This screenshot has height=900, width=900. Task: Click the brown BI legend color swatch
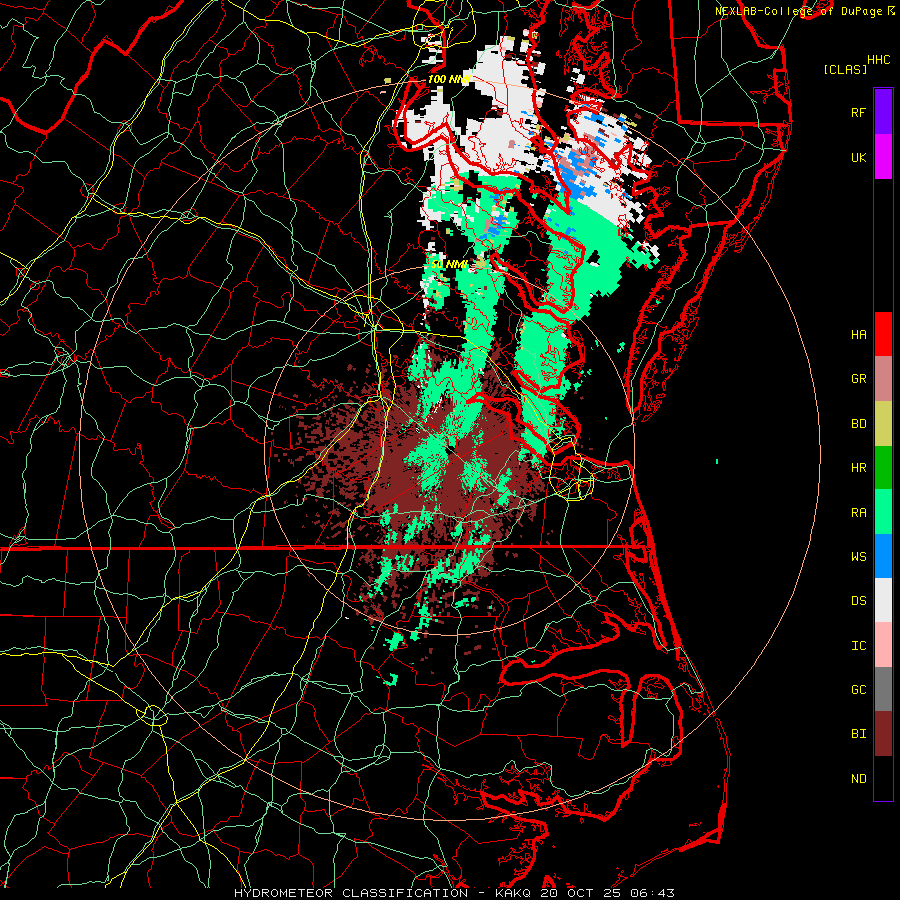(x=883, y=734)
